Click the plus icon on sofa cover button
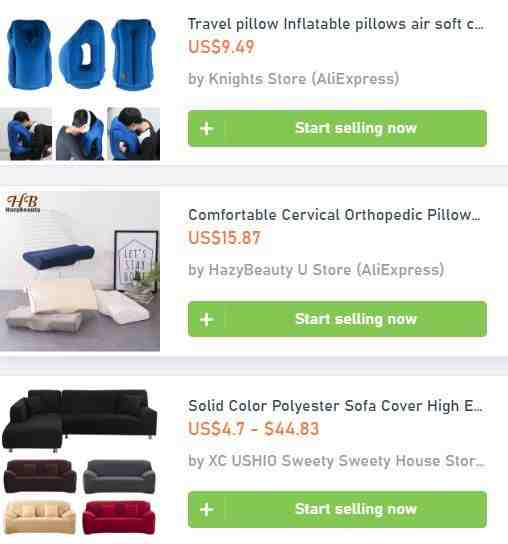 (207, 510)
